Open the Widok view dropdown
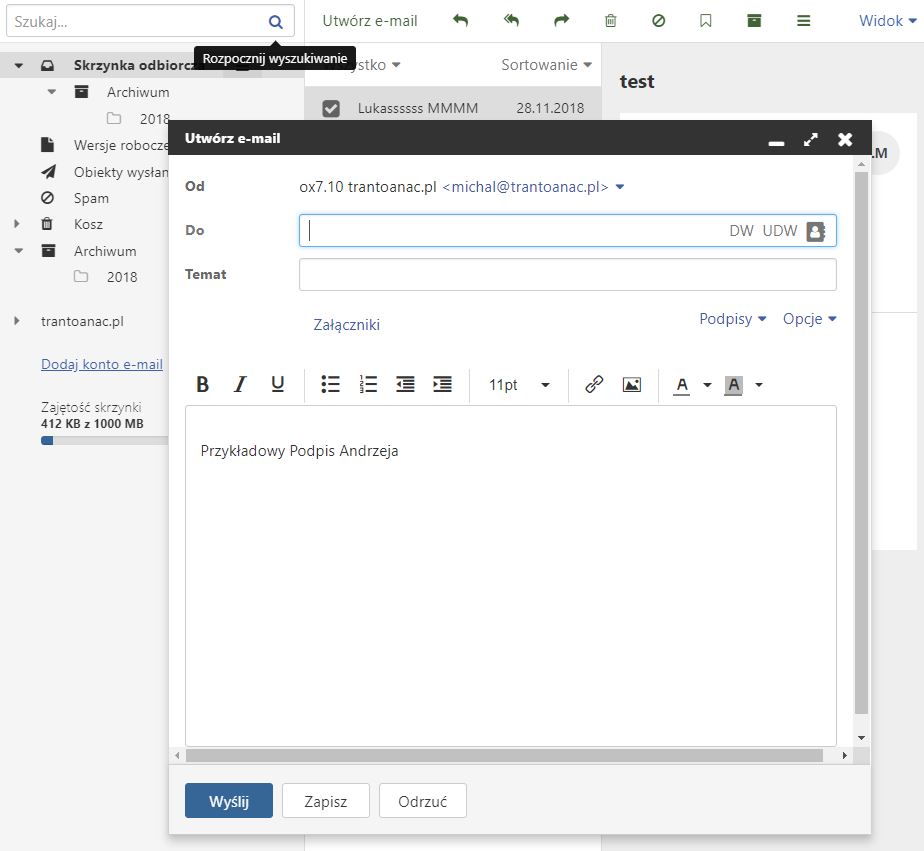This screenshot has height=851, width=924. coord(887,21)
